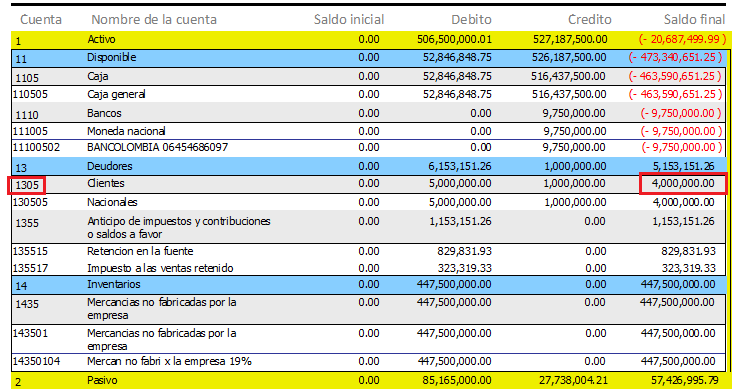Click the Credito column header

point(589,20)
